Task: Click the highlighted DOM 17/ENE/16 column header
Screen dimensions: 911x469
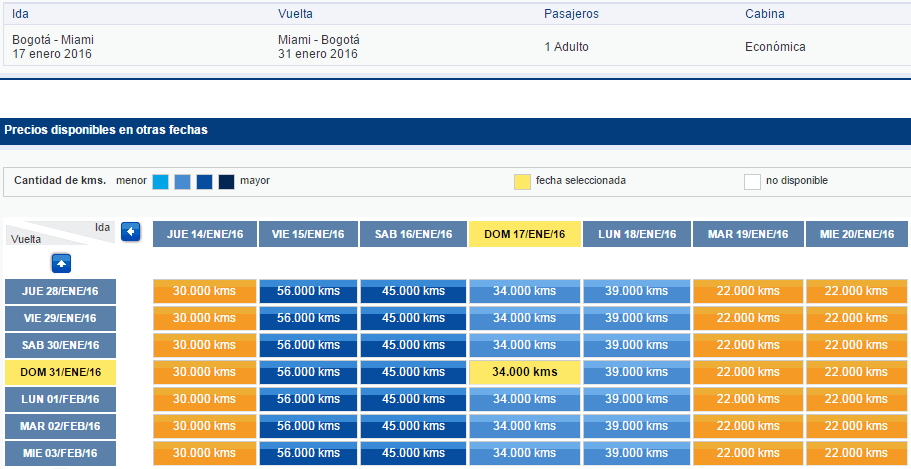Action: (x=525, y=234)
